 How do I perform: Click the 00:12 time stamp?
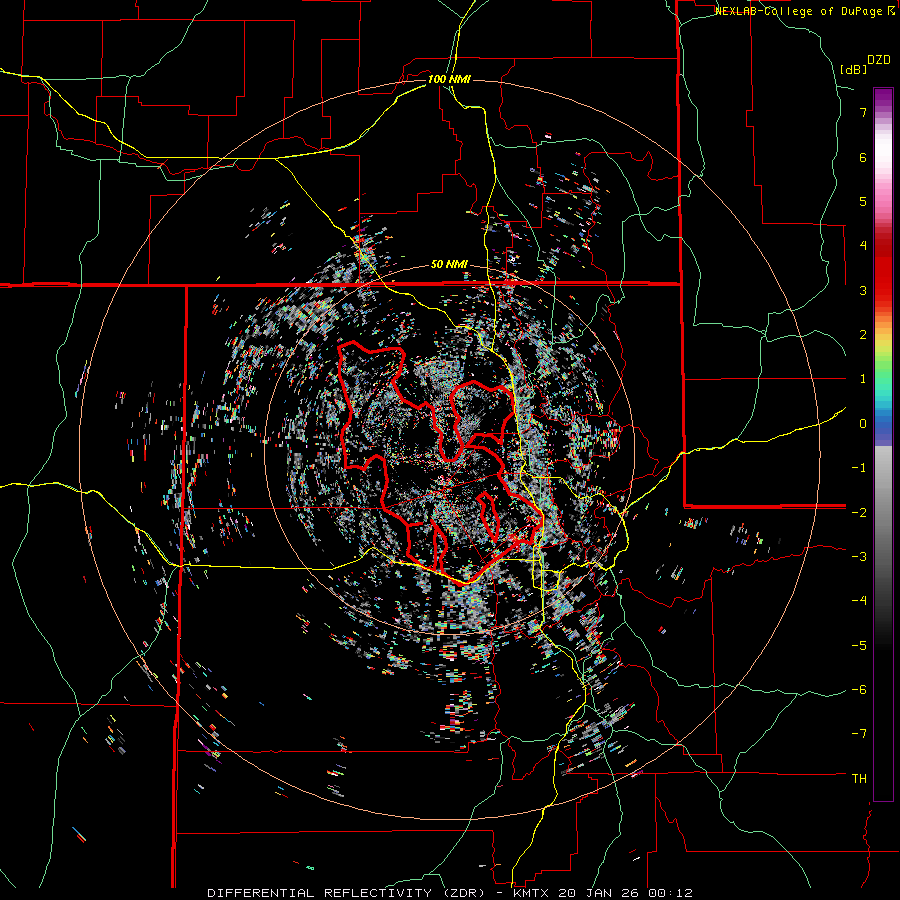click(672, 893)
